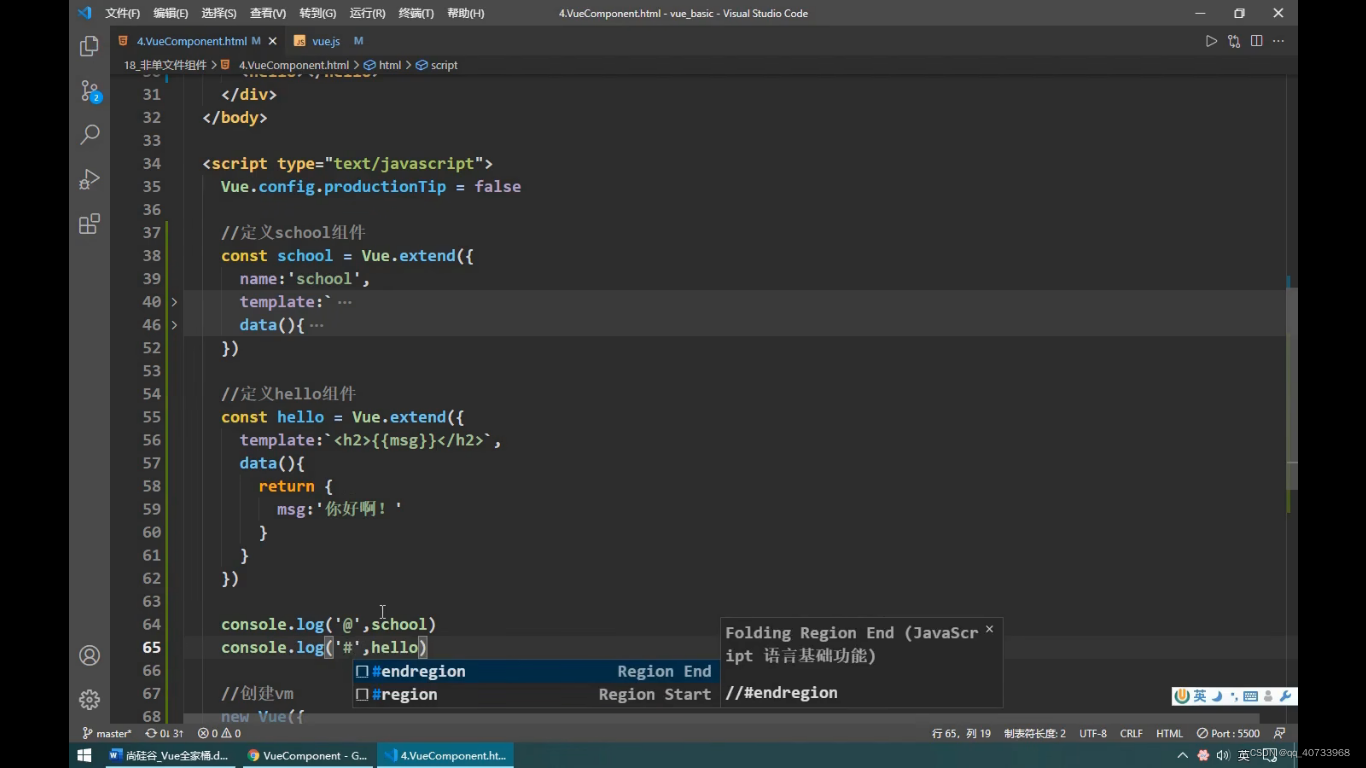Close the 4.VueComponent.html editor tab
1366x768 pixels.
[273, 41]
